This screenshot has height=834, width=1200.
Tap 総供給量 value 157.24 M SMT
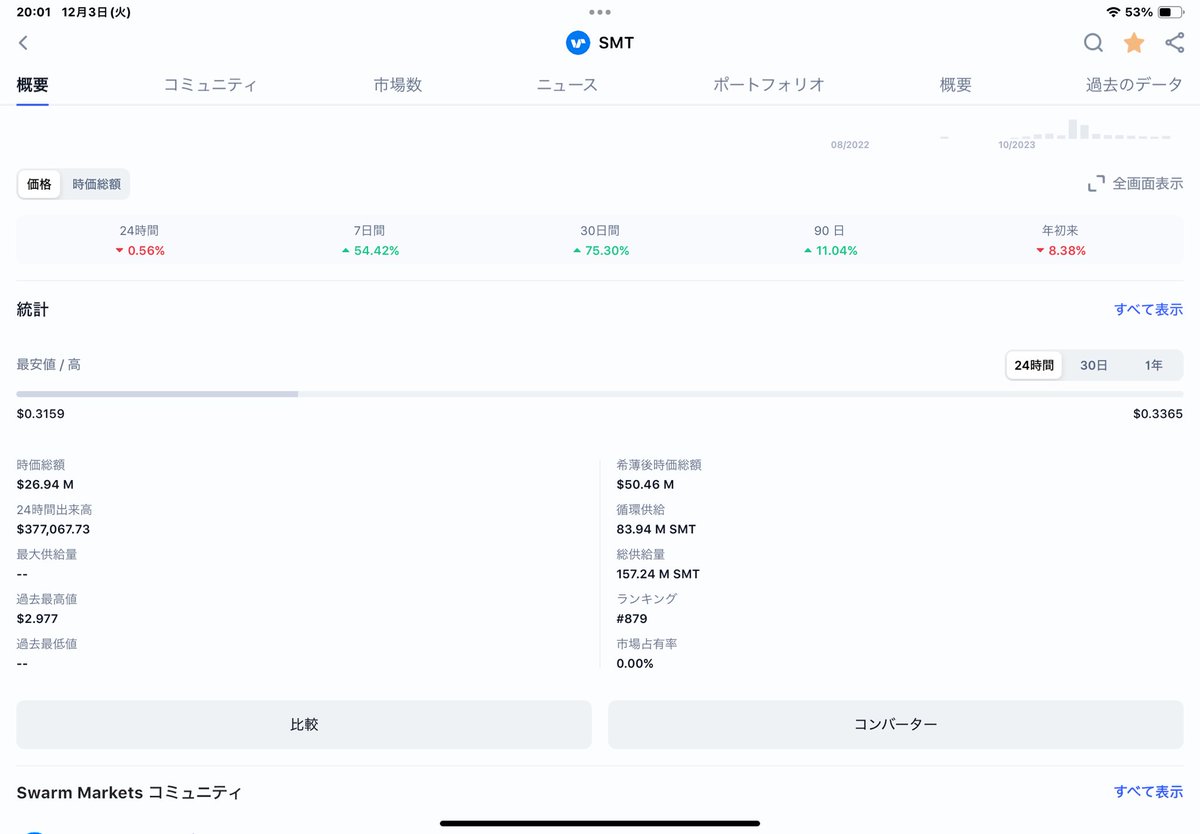[x=658, y=575]
